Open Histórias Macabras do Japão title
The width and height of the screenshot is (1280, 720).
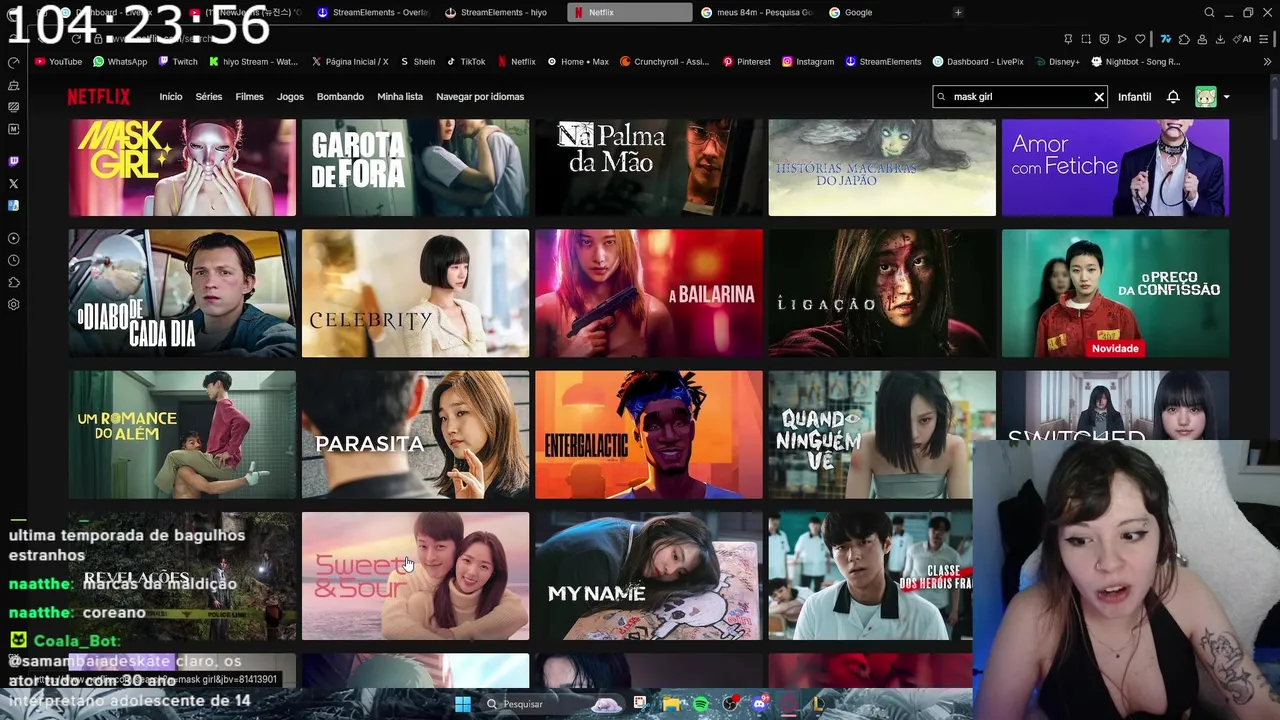click(882, 167)
